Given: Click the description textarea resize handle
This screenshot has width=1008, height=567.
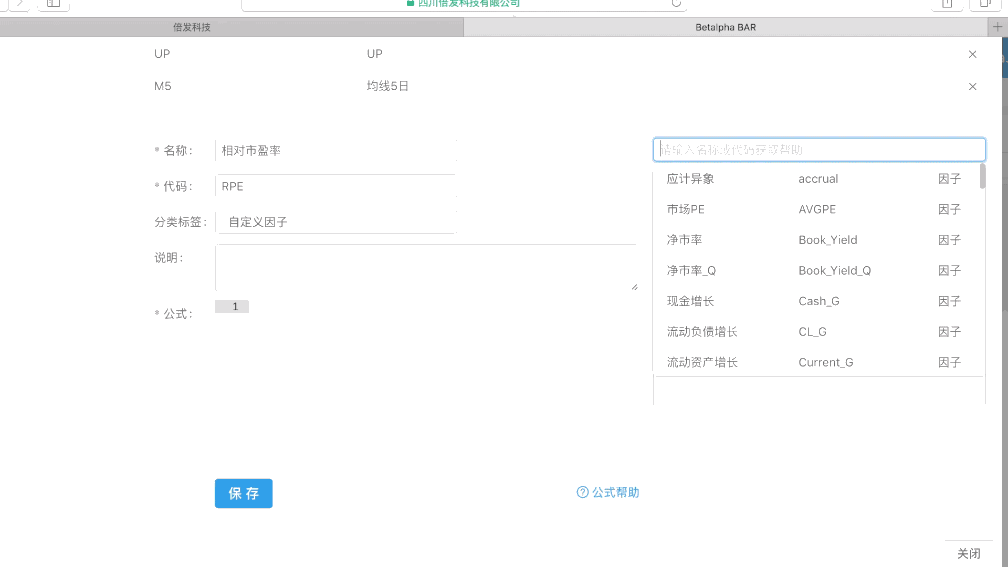Looking at the screenshot, I should [x=634, y=287].
